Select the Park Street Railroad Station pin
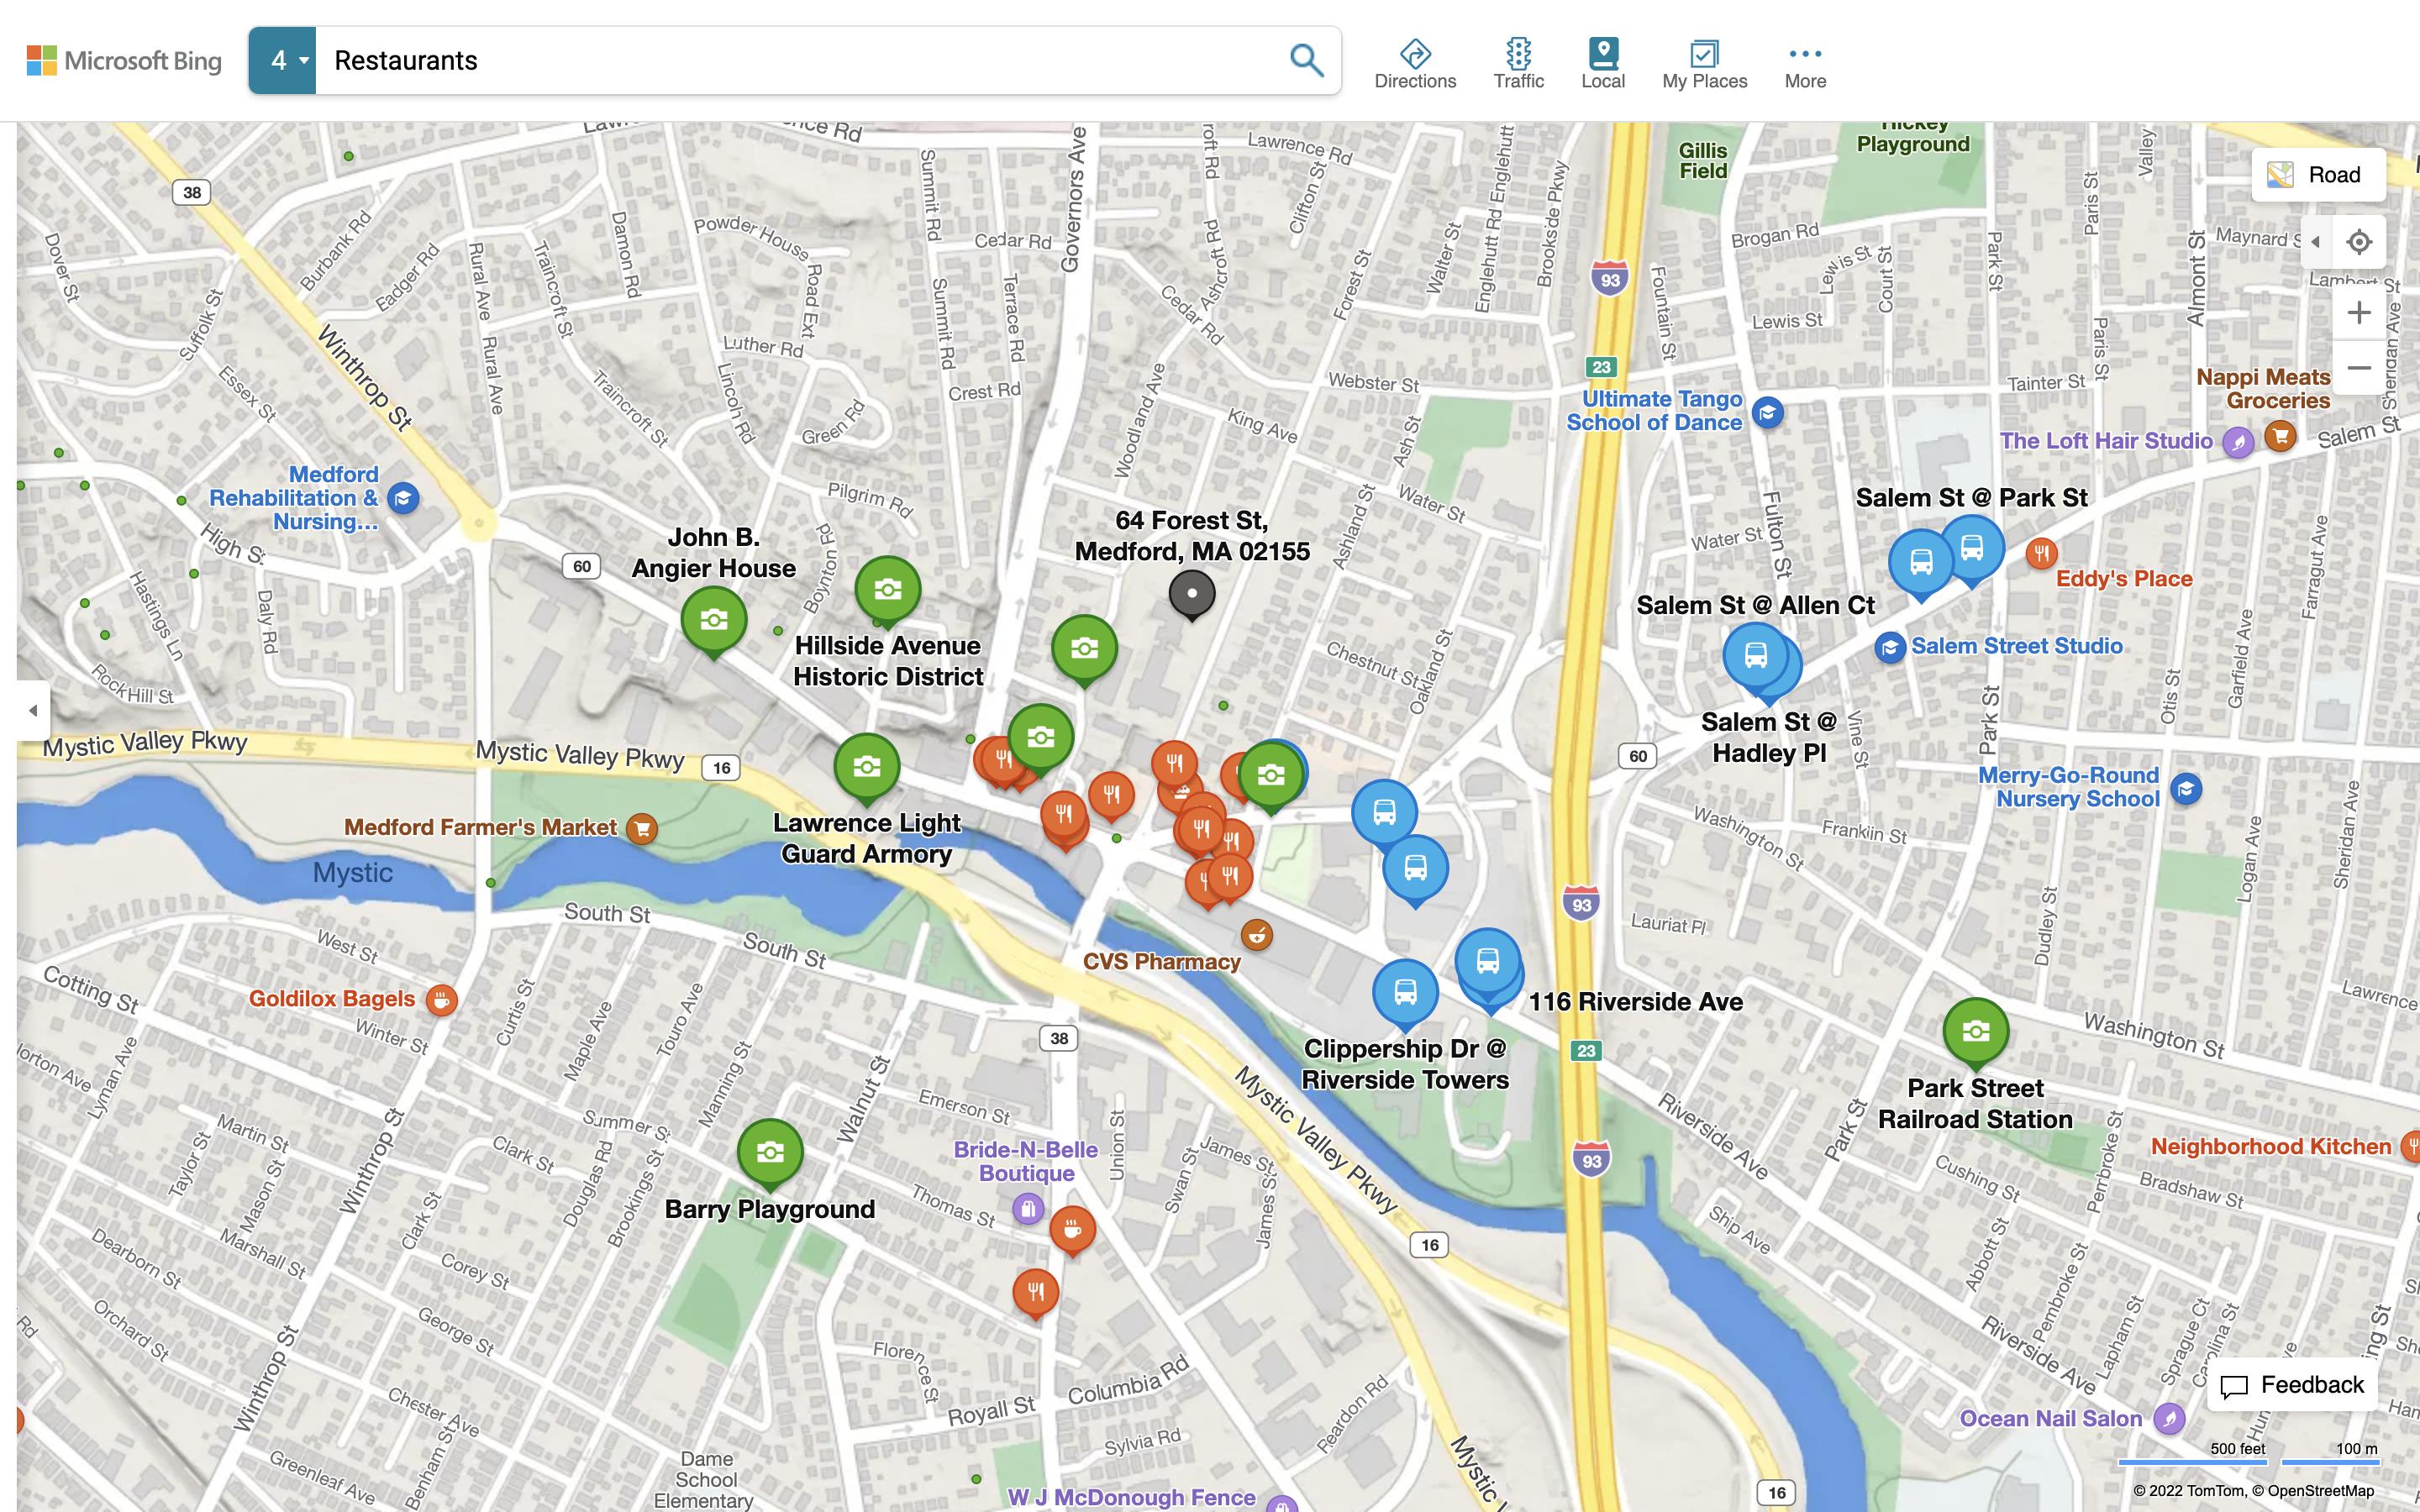The width and height of the screenshot is (2420, 1512). (1975, 1031)
